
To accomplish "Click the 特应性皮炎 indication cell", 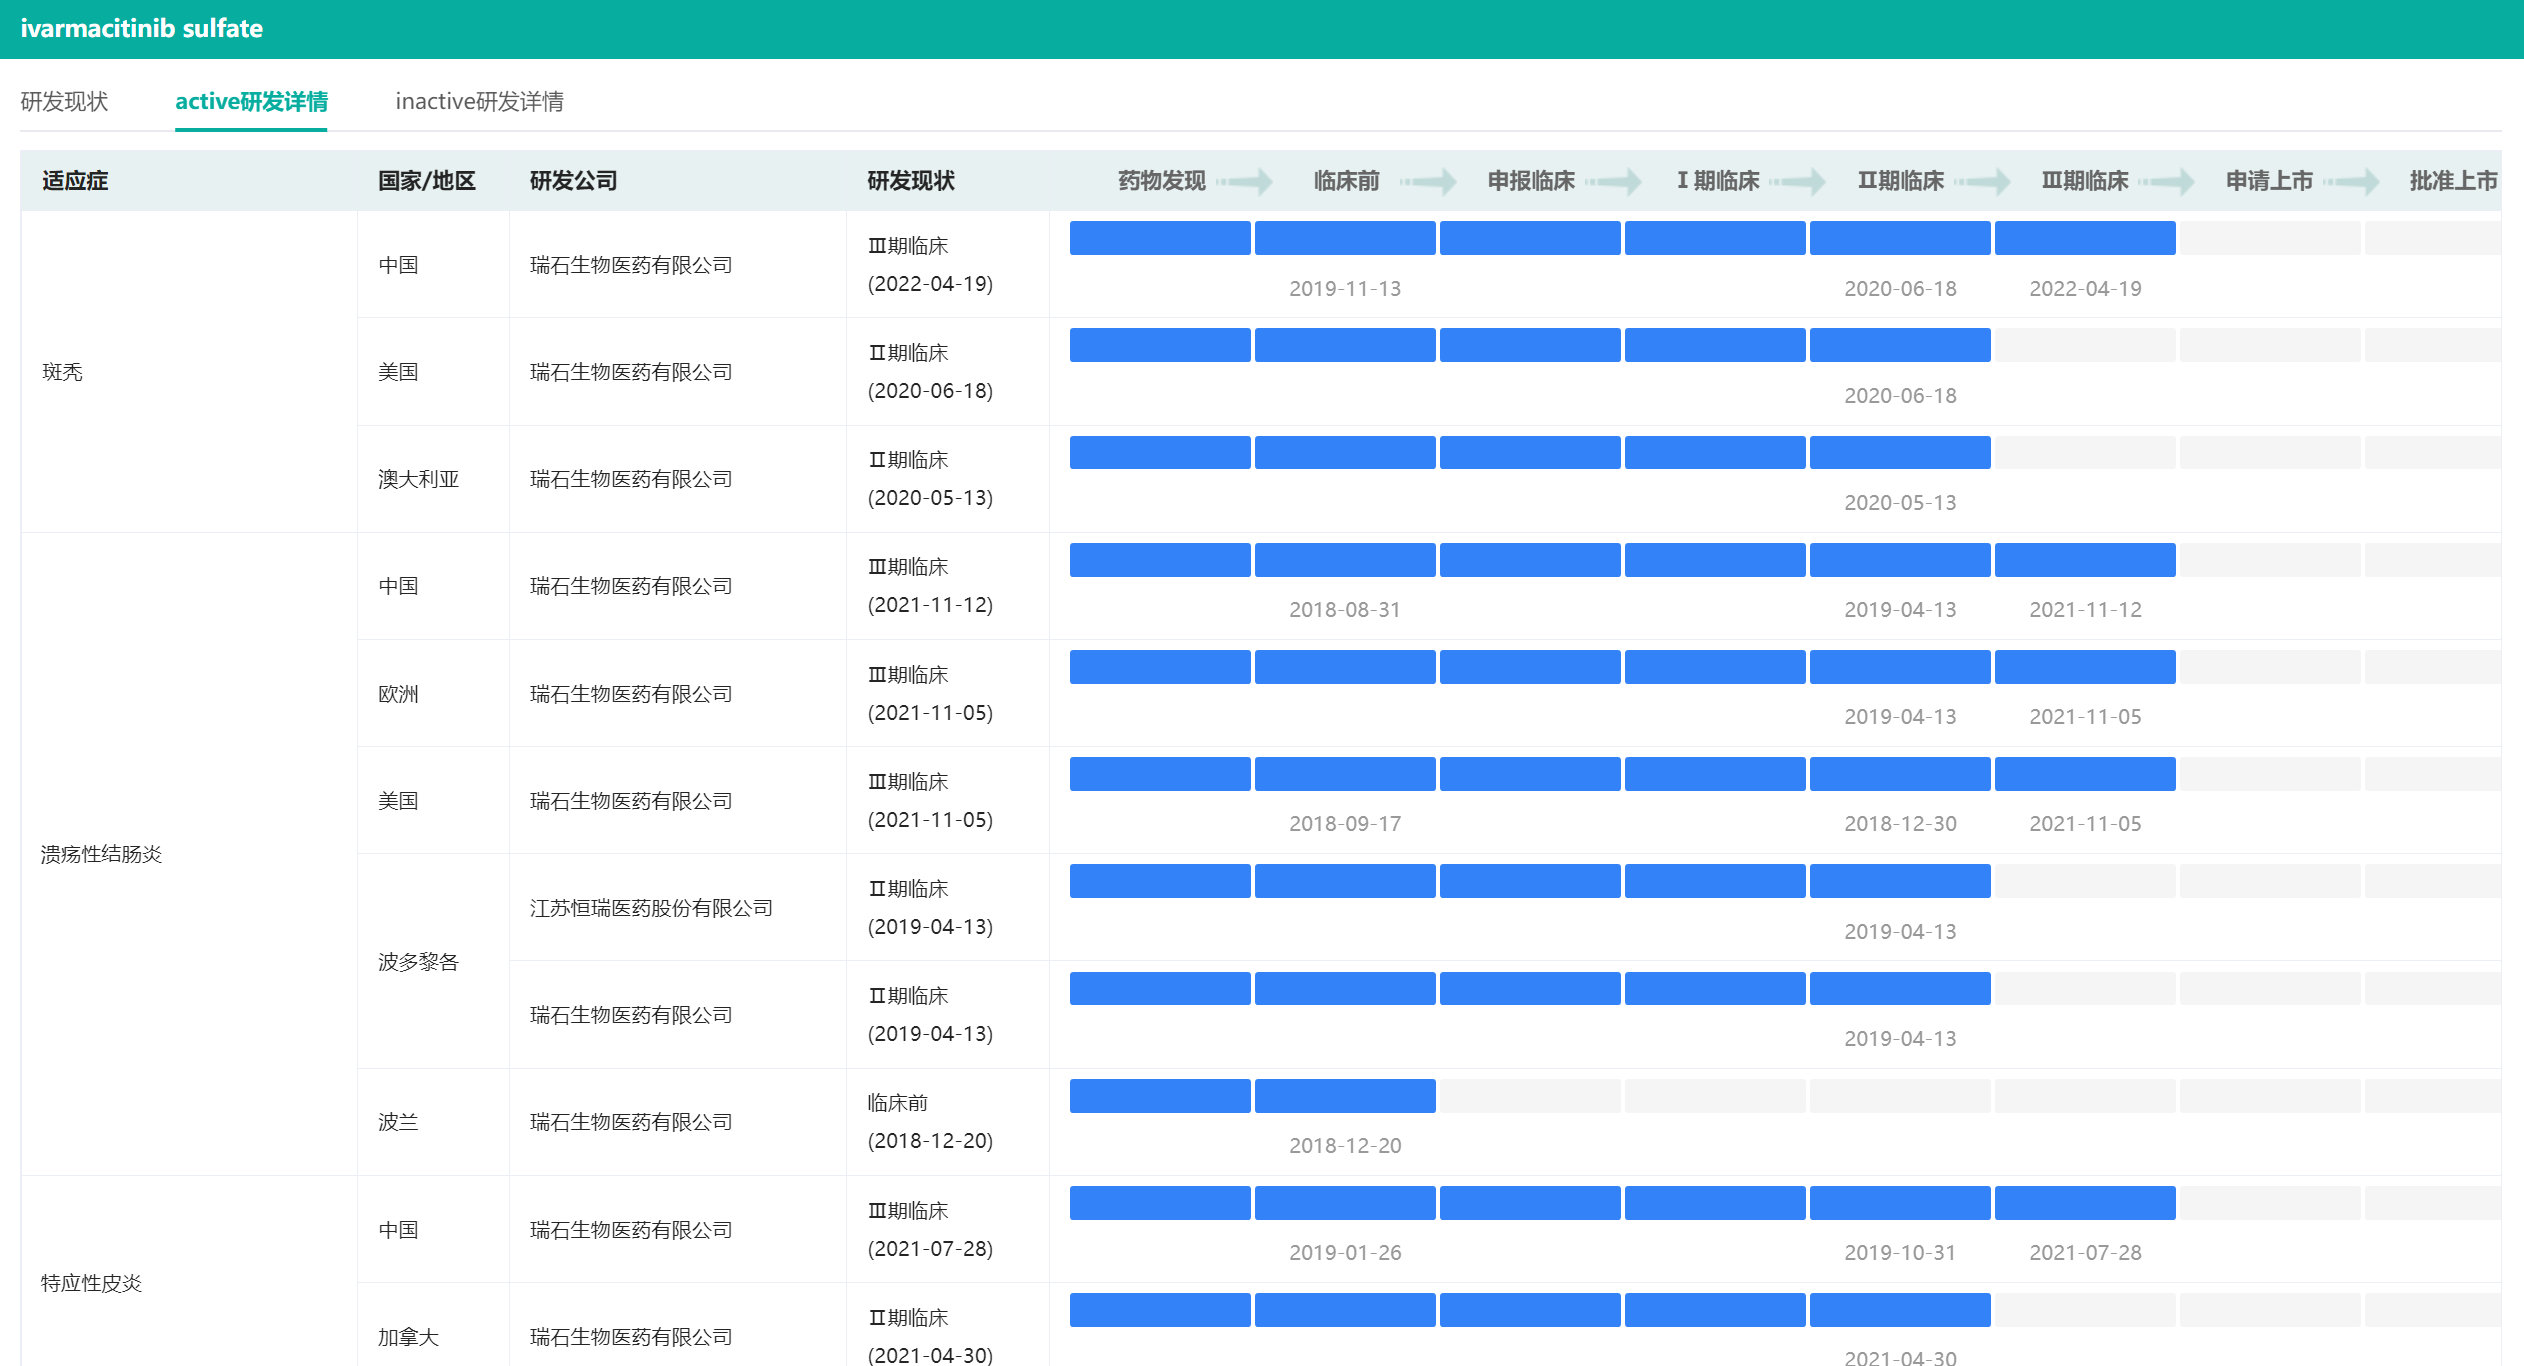I will pos(91,1283).
